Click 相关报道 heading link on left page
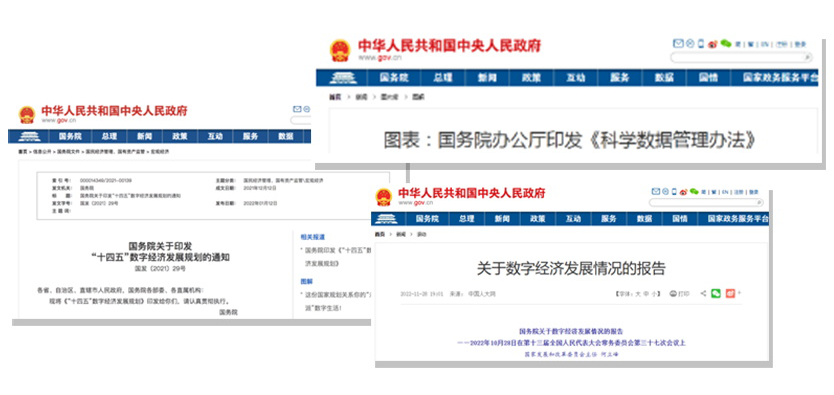834x395 pixels. (x=312, y=237)
